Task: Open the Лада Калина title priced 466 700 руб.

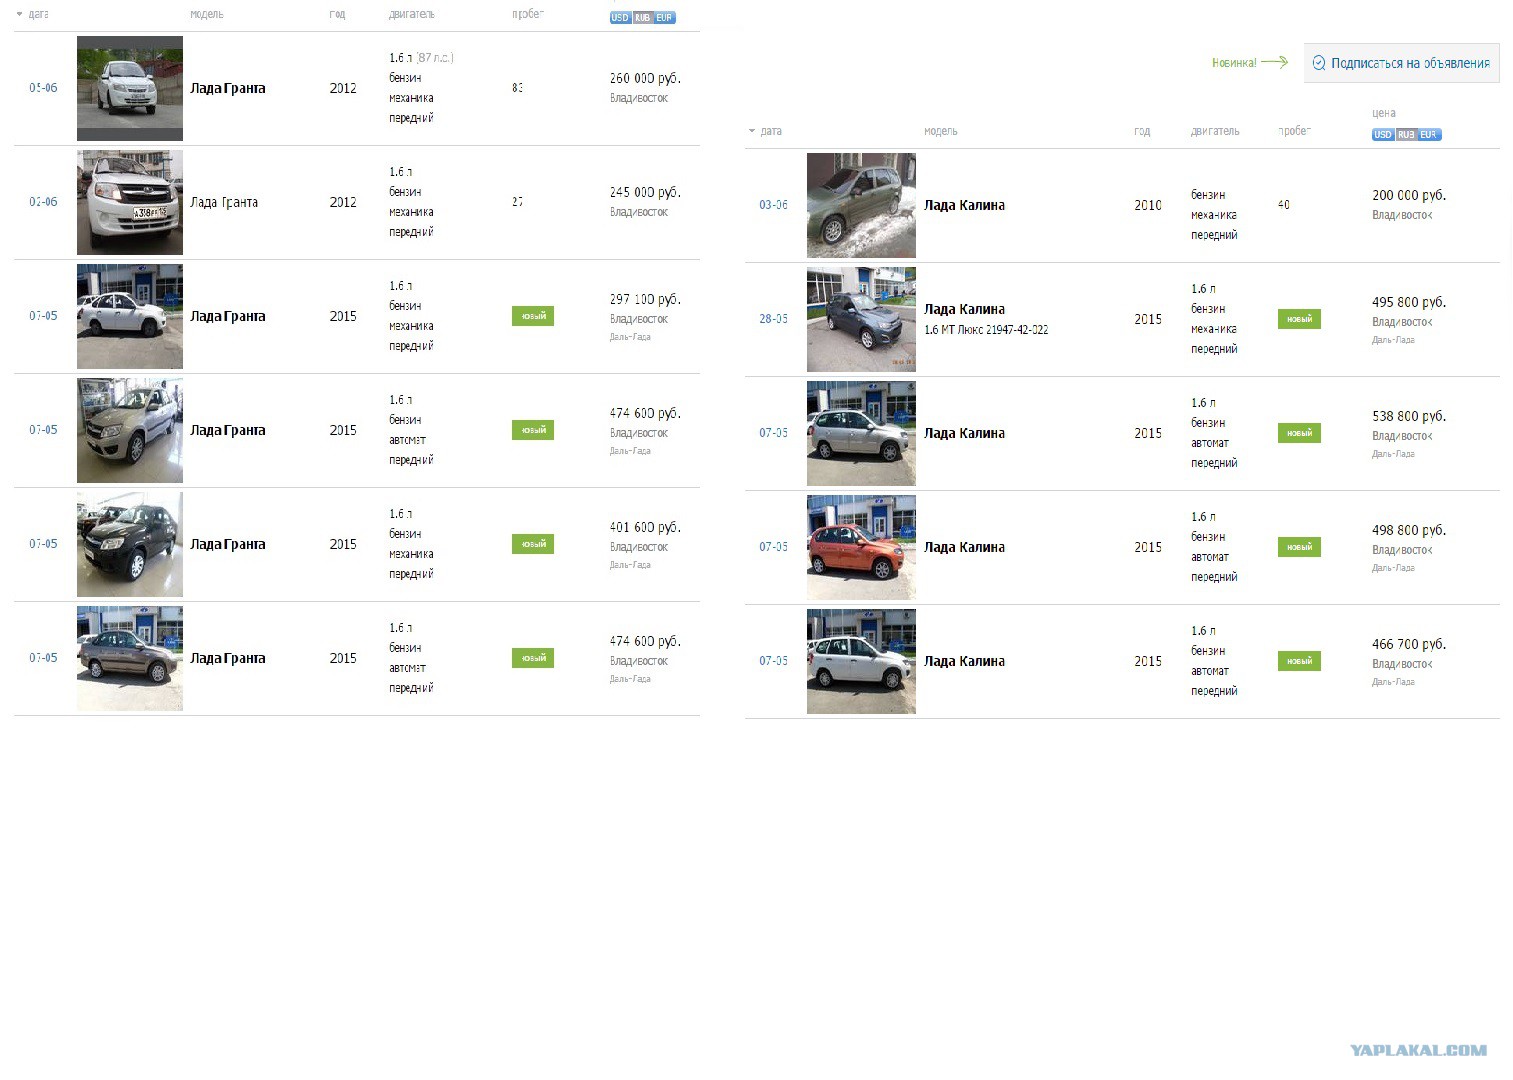Action: [964, 661]
